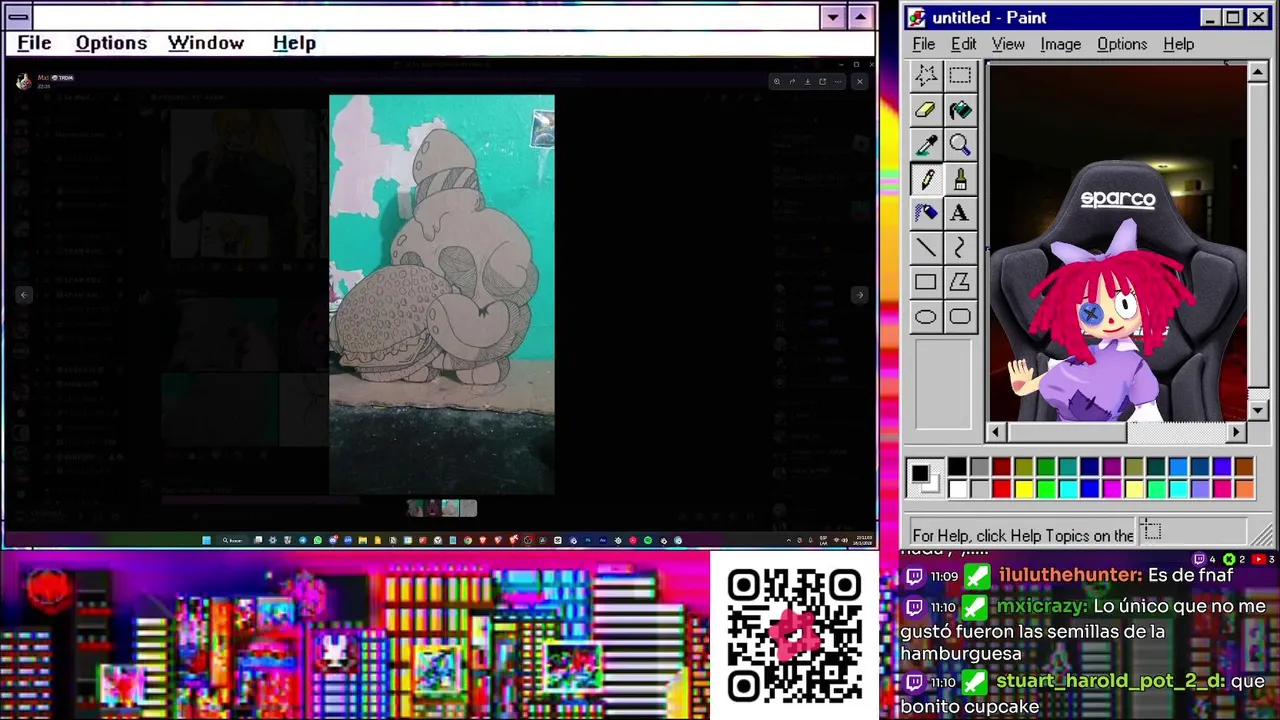Pick the dark red palette color
This screenshot has height=720, width=1280.
[x=1001, y=467]
